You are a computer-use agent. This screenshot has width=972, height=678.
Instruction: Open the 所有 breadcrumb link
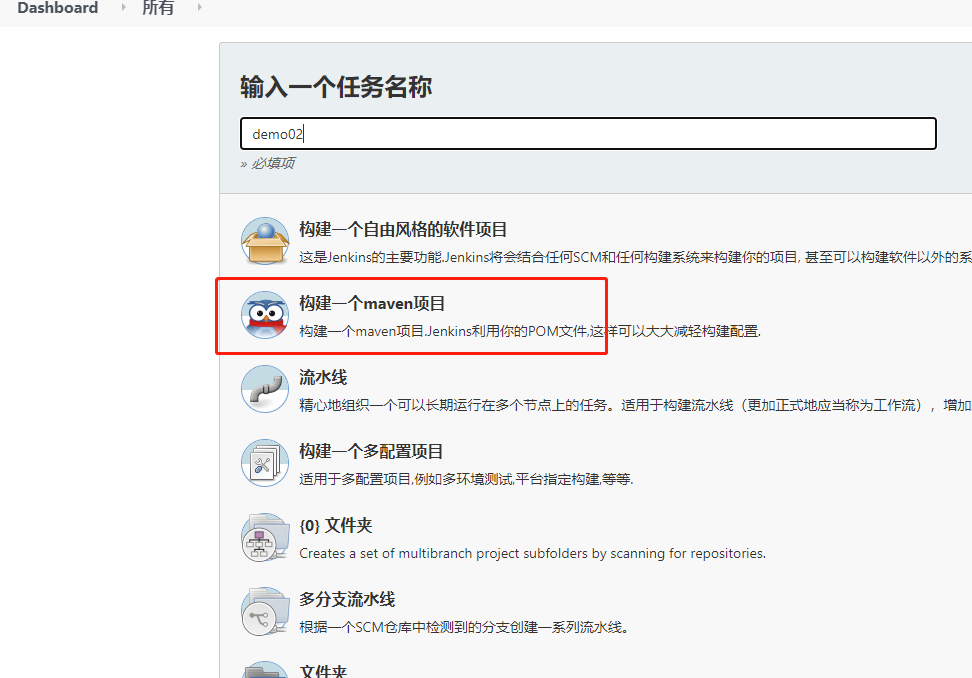[x=158, y=8]
